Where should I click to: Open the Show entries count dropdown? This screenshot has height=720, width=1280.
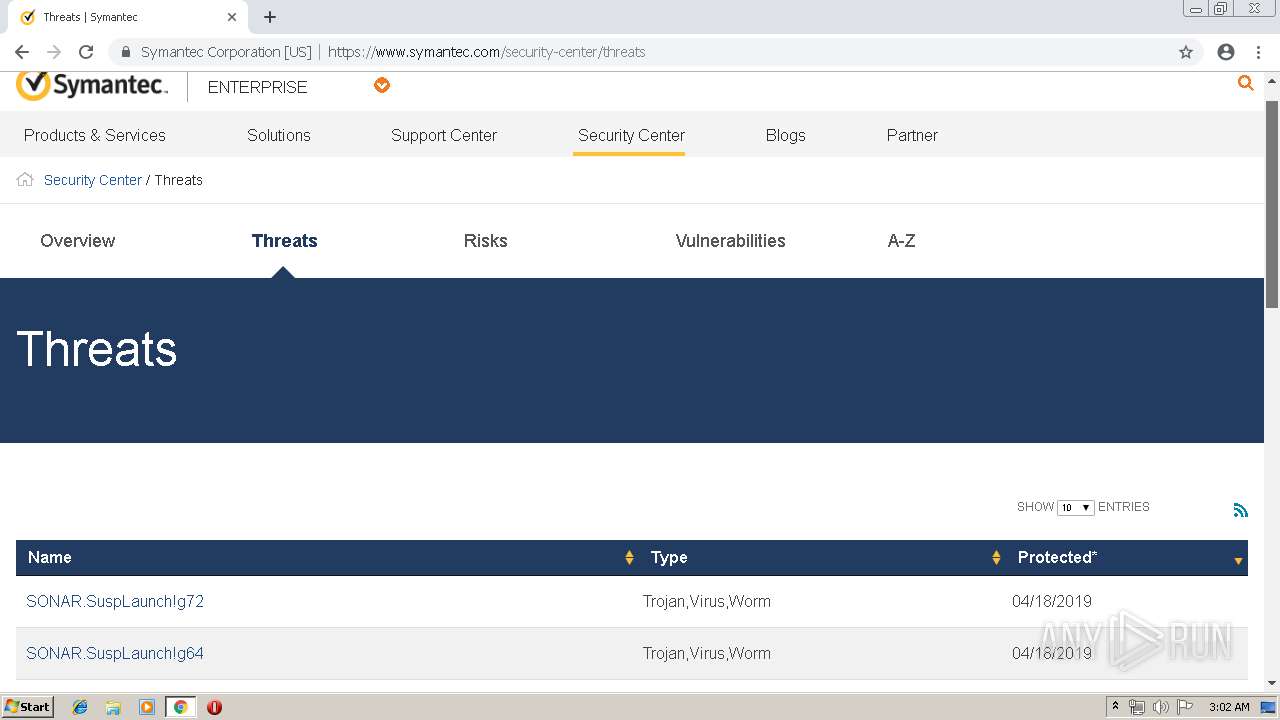(x=1076, y=508)
